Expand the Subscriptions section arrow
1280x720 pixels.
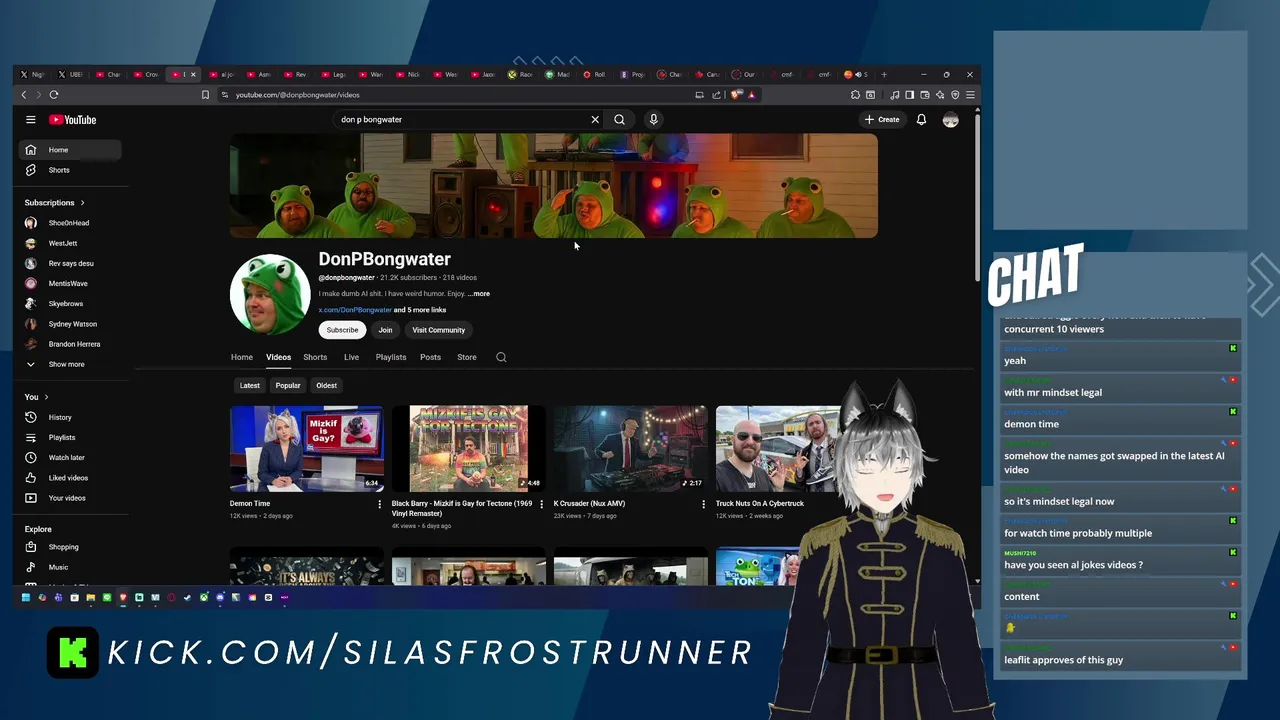pos(82,203)
